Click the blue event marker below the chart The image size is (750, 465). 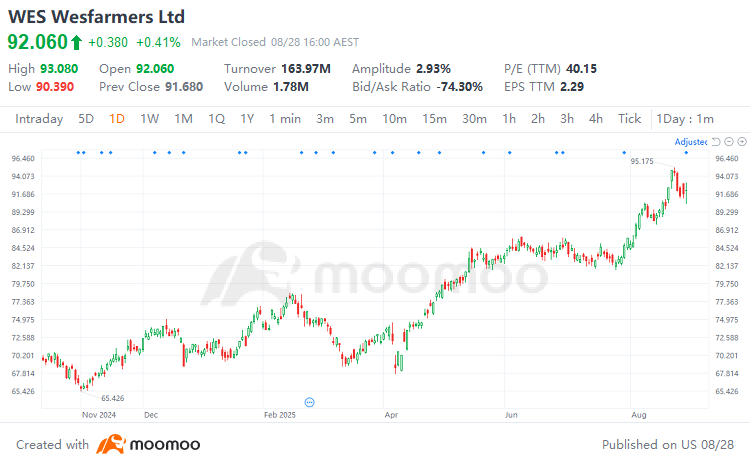(310, 401)
